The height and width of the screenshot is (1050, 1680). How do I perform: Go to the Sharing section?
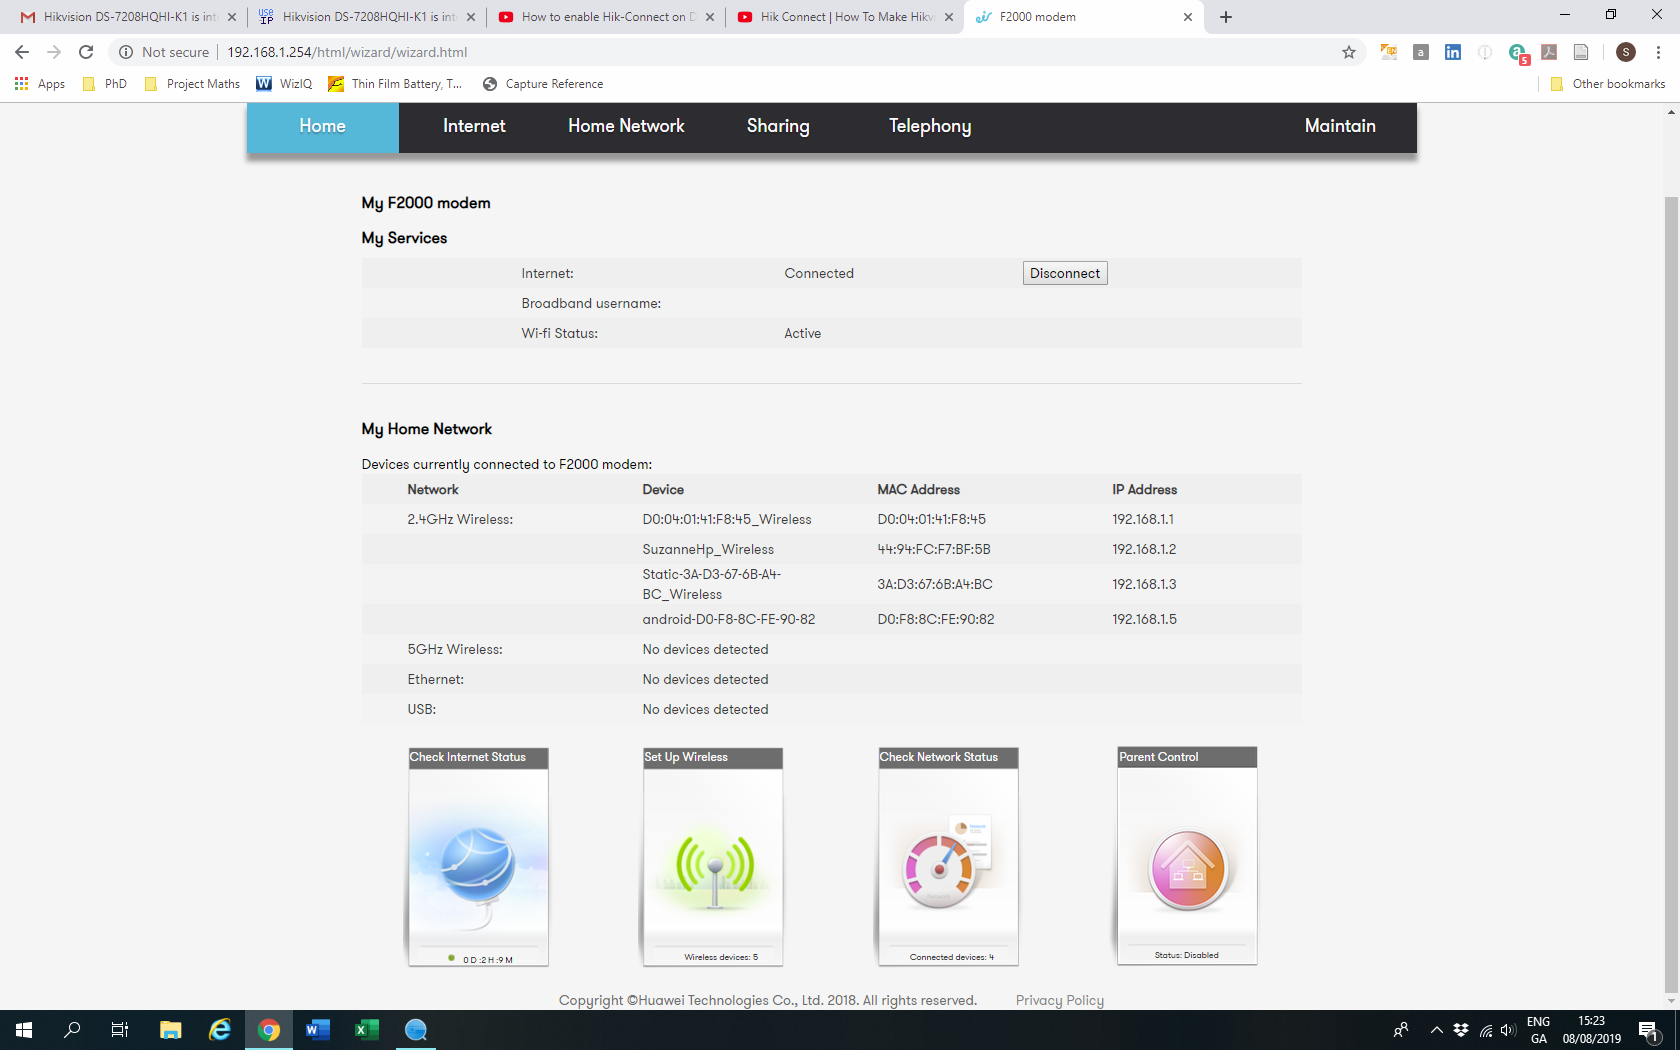pos(778,126)
